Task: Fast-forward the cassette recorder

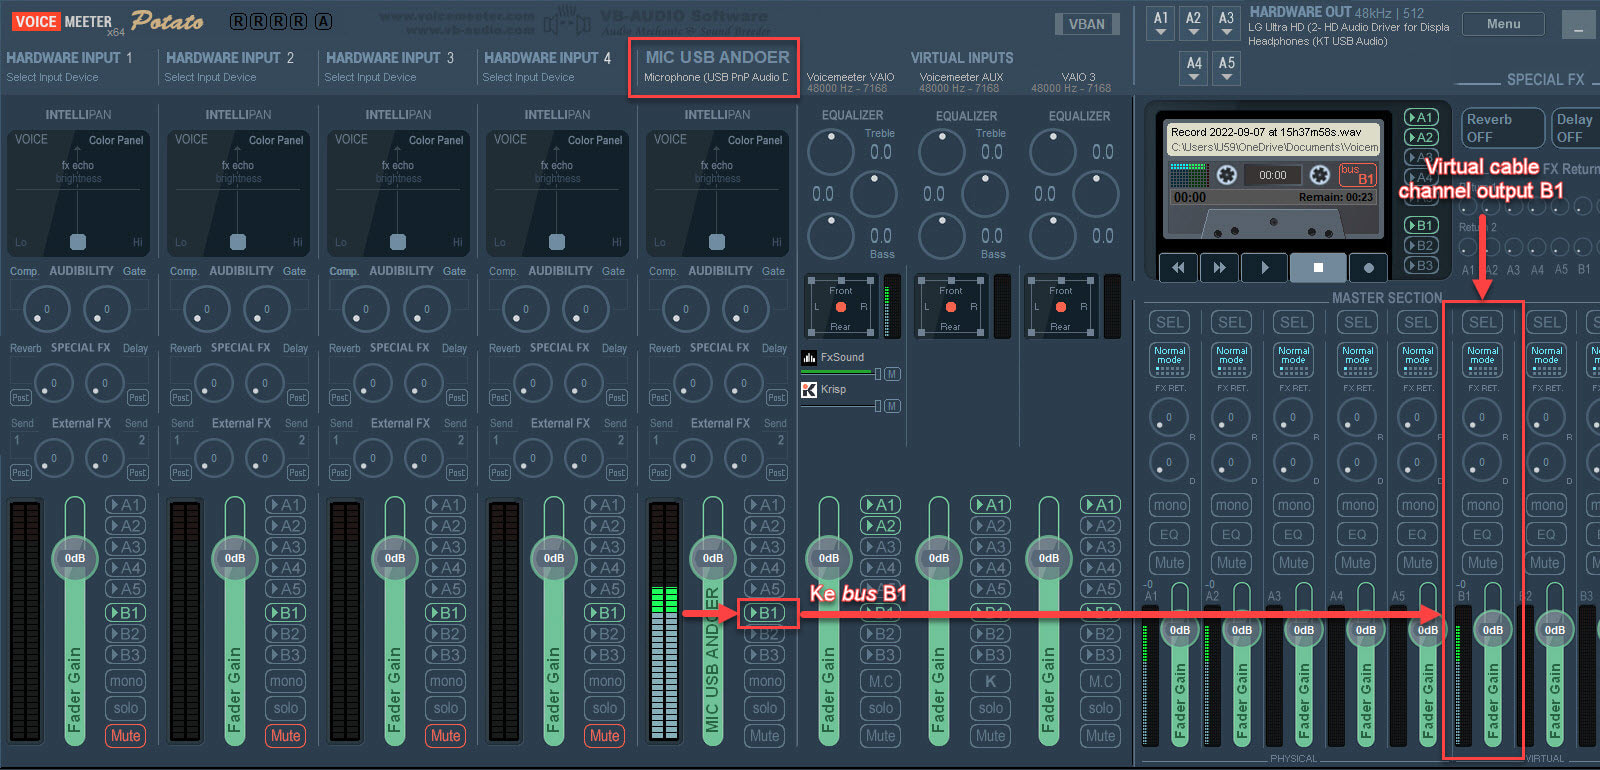Action: coord(1219,267)
